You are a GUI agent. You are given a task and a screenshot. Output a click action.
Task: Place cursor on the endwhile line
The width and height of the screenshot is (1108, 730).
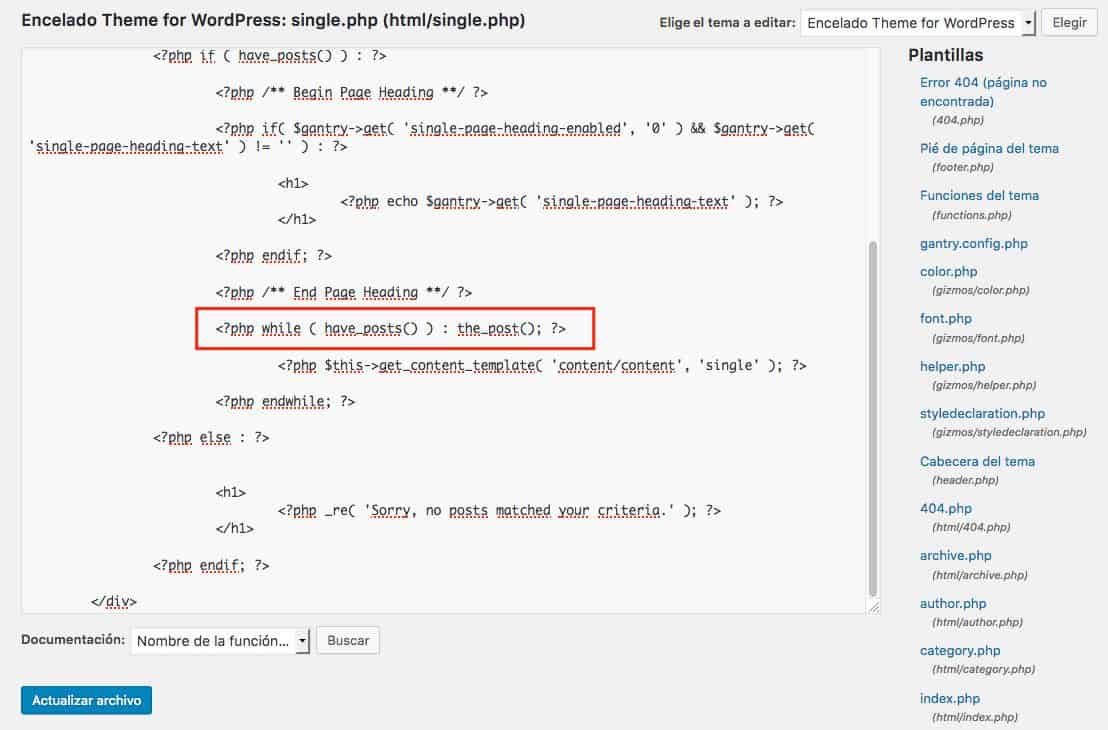pyautogui.click(x=285, y=401)
